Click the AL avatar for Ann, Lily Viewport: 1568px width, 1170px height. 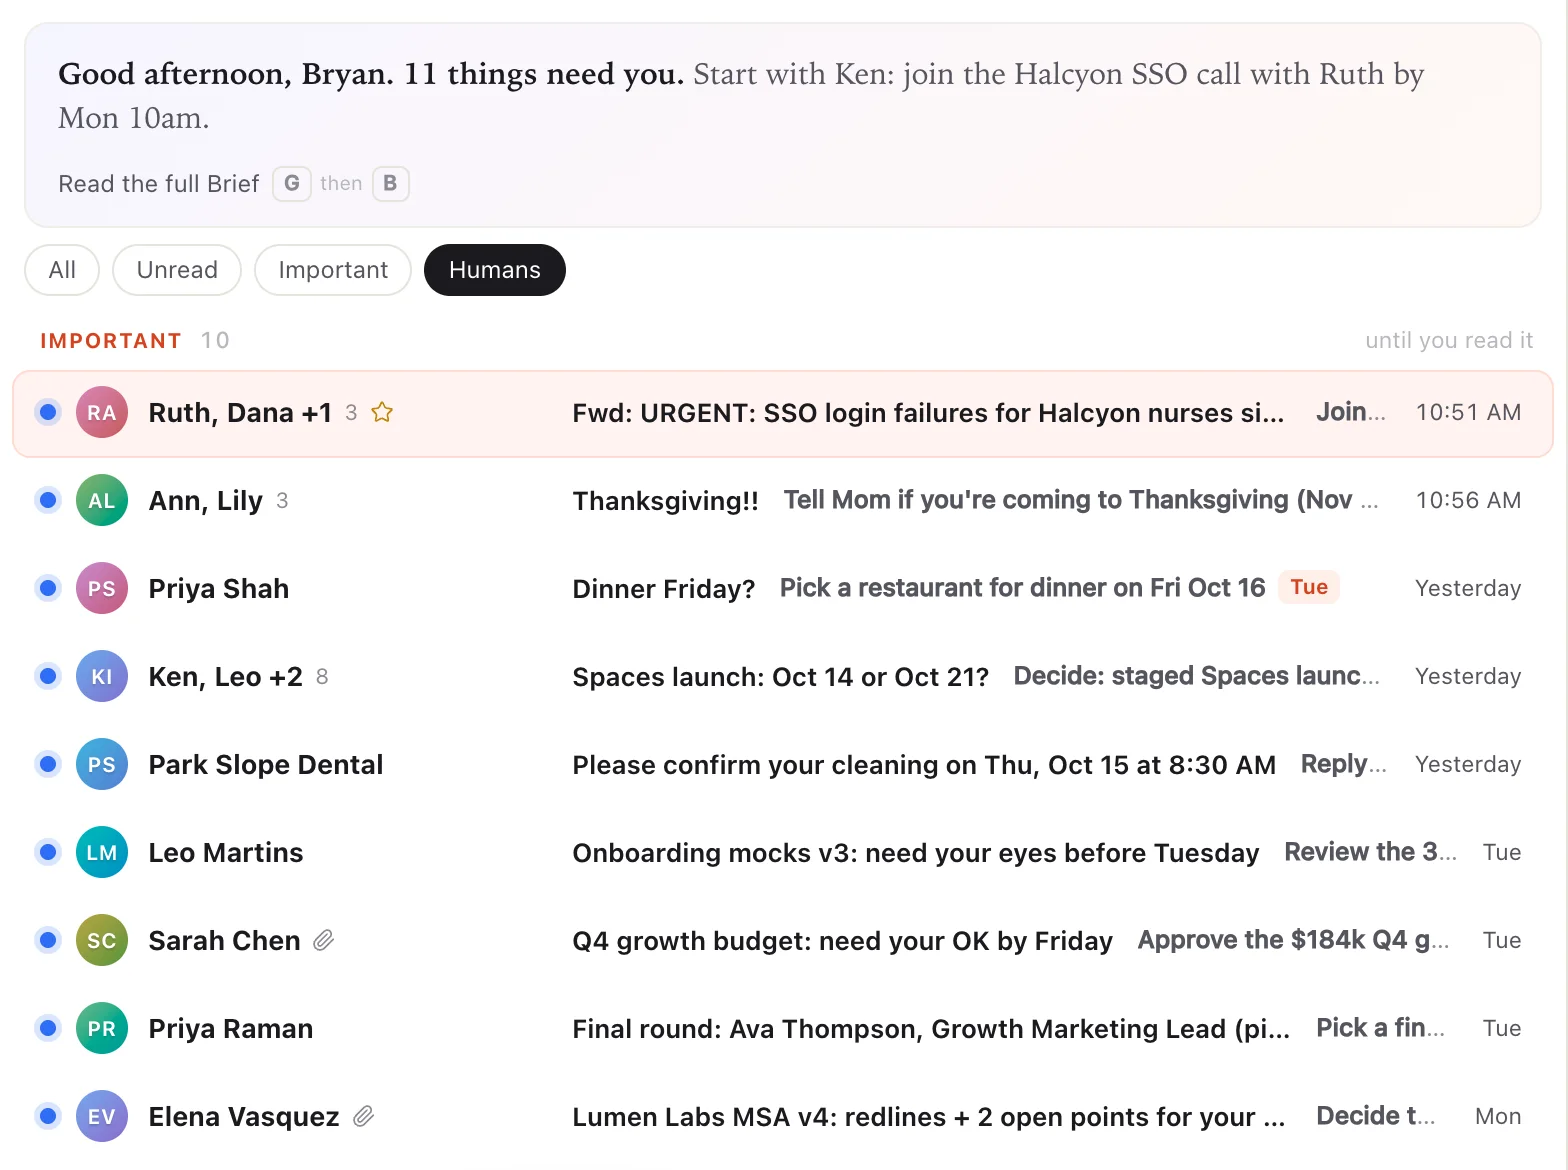pyautogui.click(x=102, y=500)
